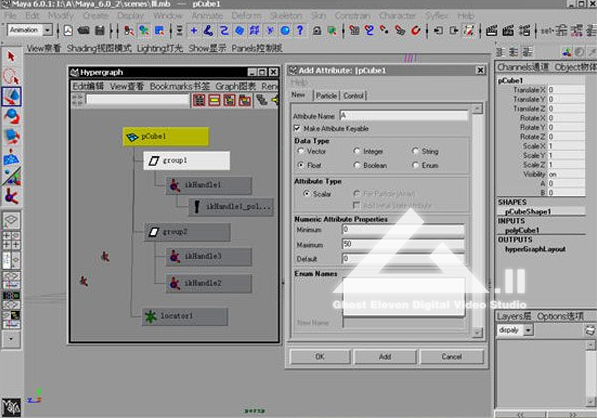Toggle Make Attribute Keyable checkbox
This screenshot has width=597, height=418.
point(297,128)
